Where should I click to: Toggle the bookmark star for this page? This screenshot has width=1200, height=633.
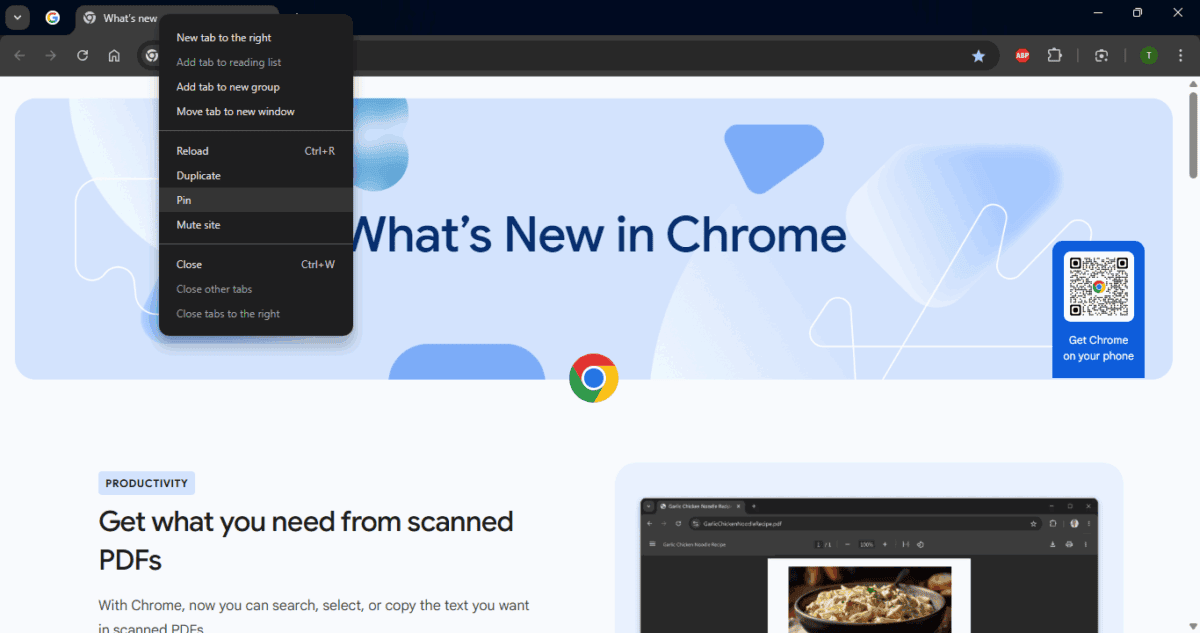(x=978, y=56)
